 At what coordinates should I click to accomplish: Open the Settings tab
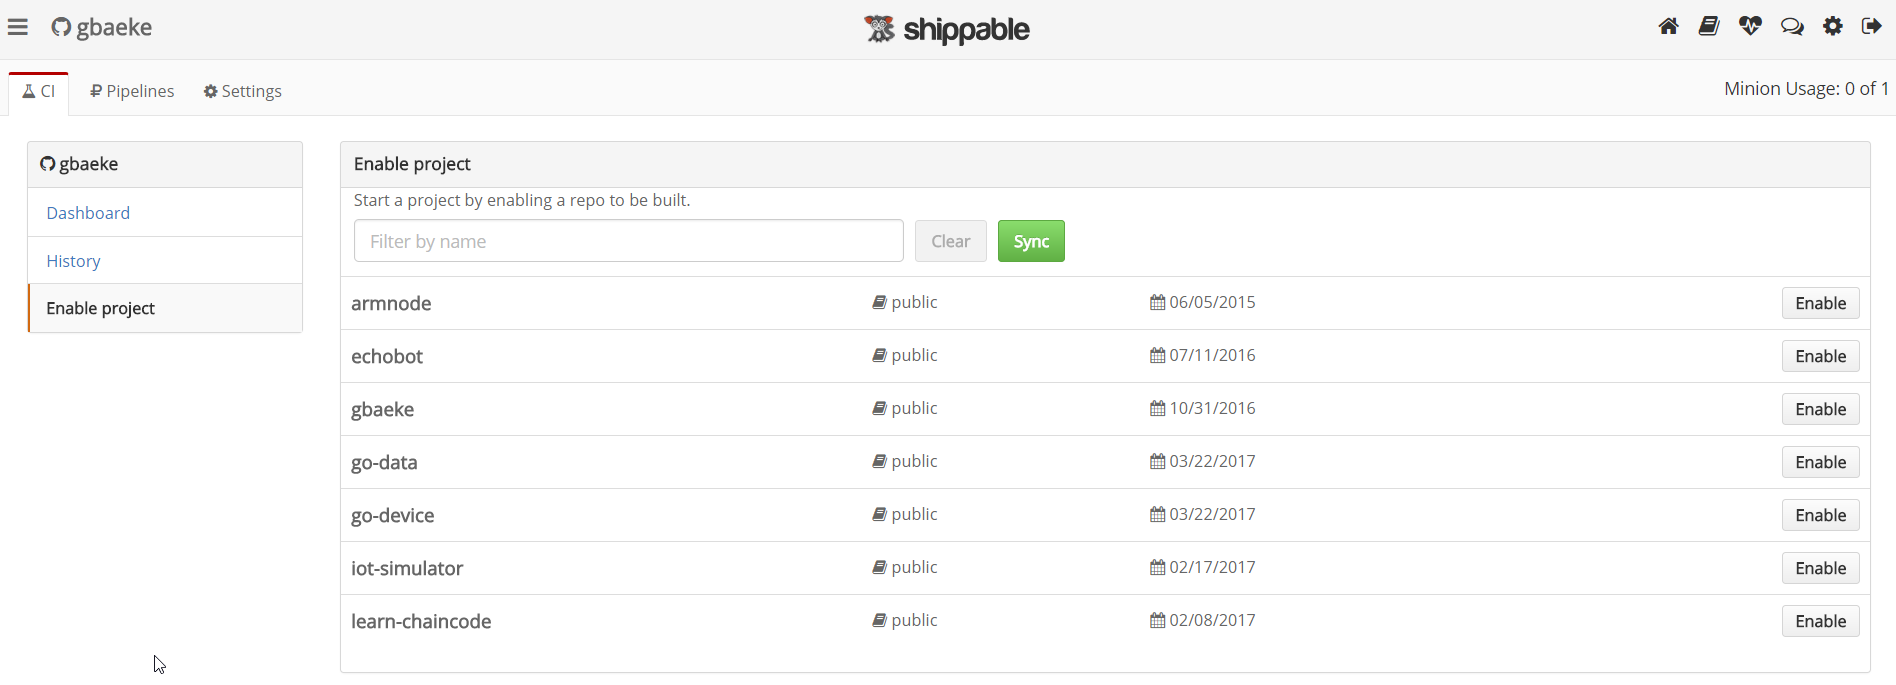tap(243, 91)
